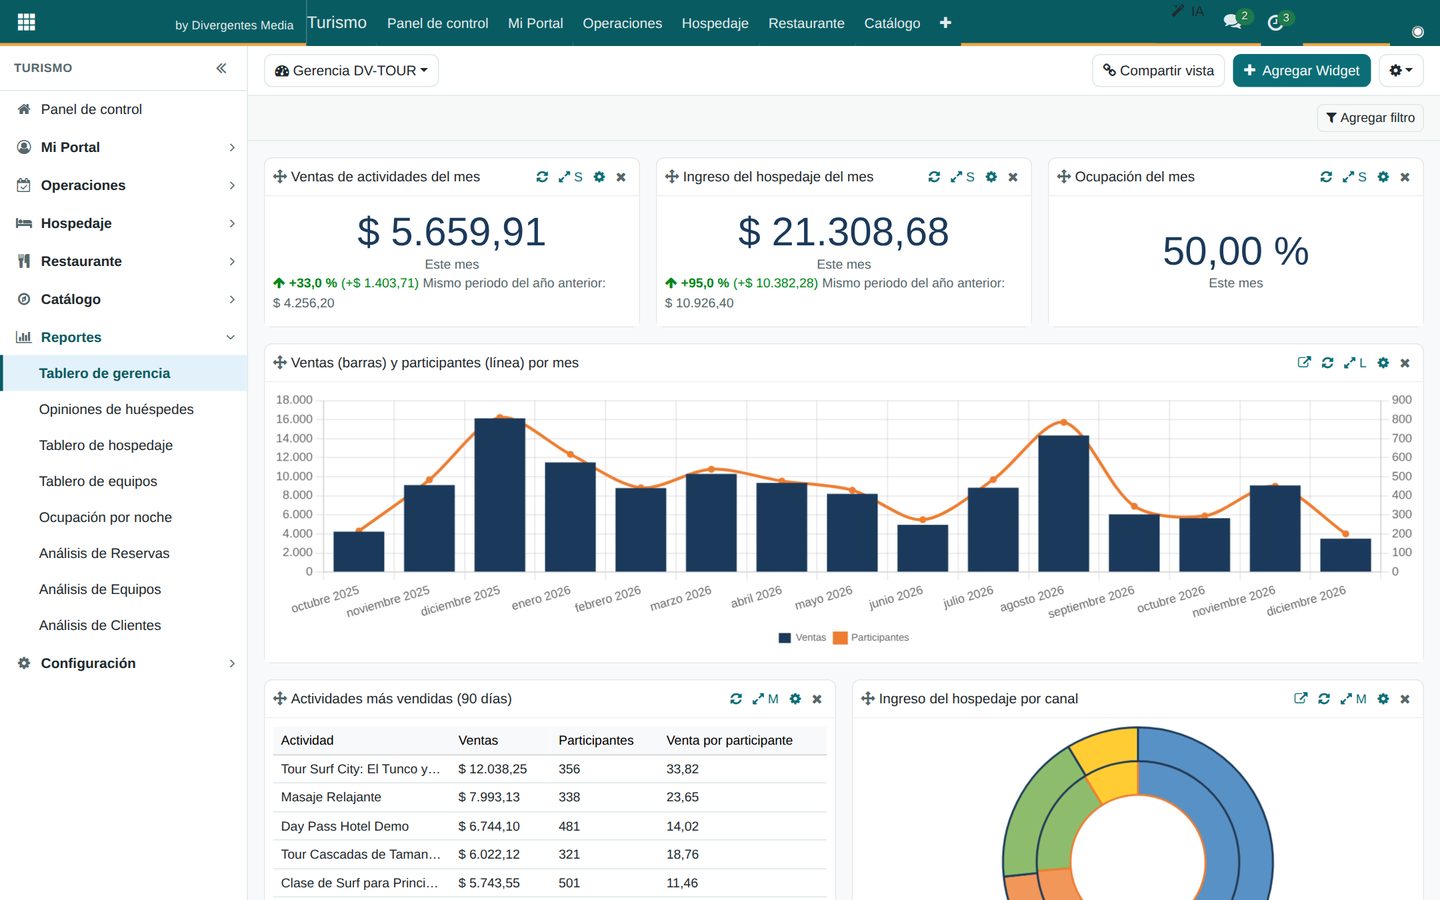Viewport: 1440px width, 900px height.
Task: Open the Gerencia DV-TOUR dashboard dropdown
Action: 351,71
